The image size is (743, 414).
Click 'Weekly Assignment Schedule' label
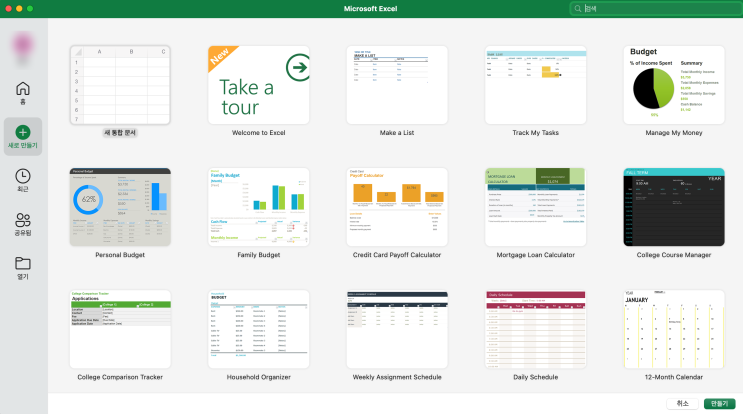click(x=397, y=377)
